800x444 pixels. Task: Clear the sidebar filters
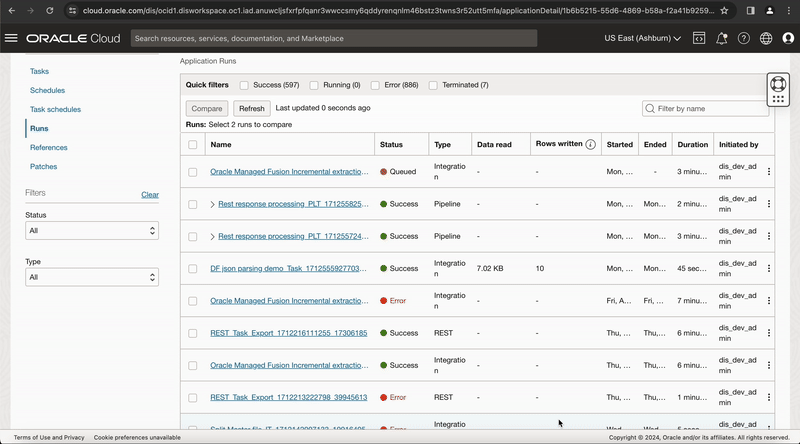[x=150, y=194]
